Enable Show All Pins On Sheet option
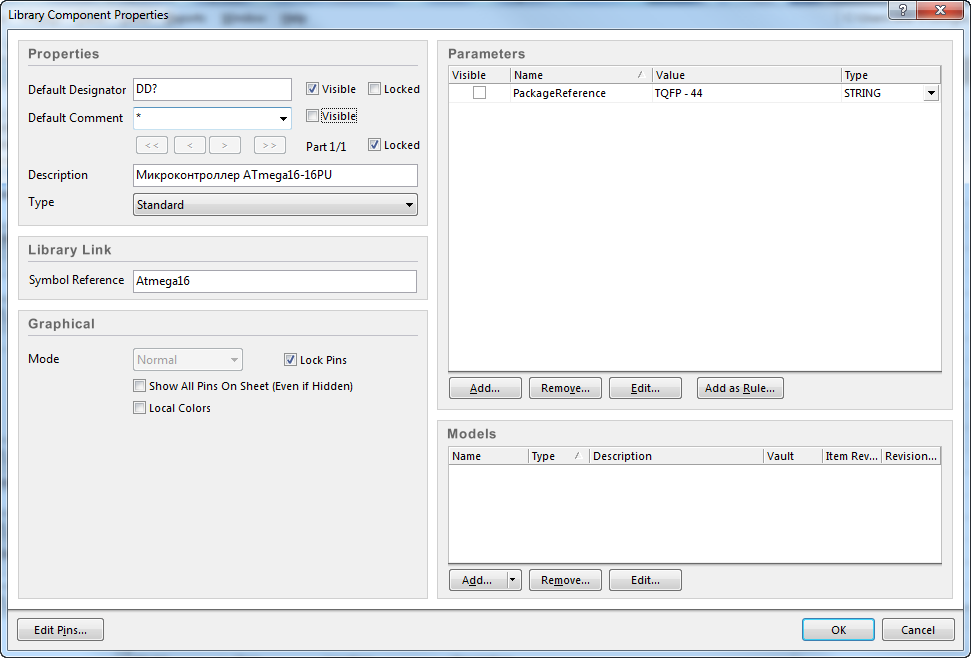 [139, 386]
